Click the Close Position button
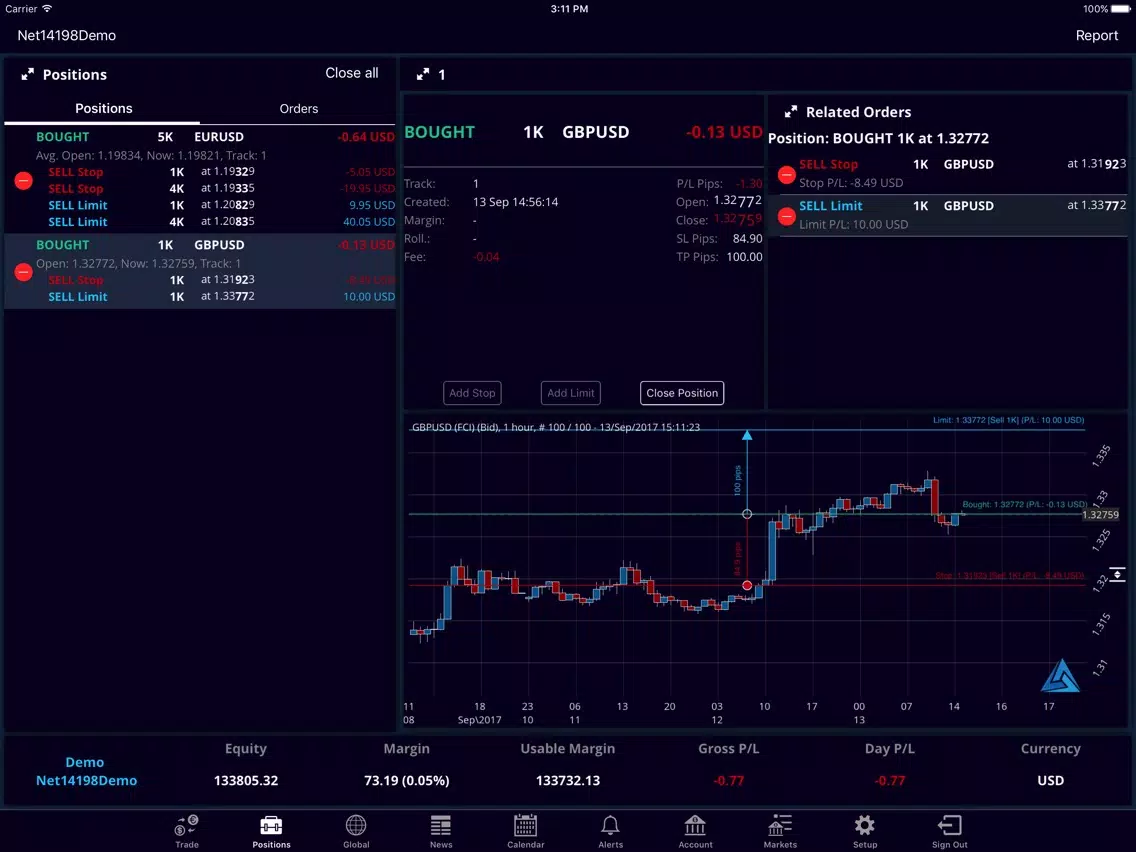 click(682, 393)
